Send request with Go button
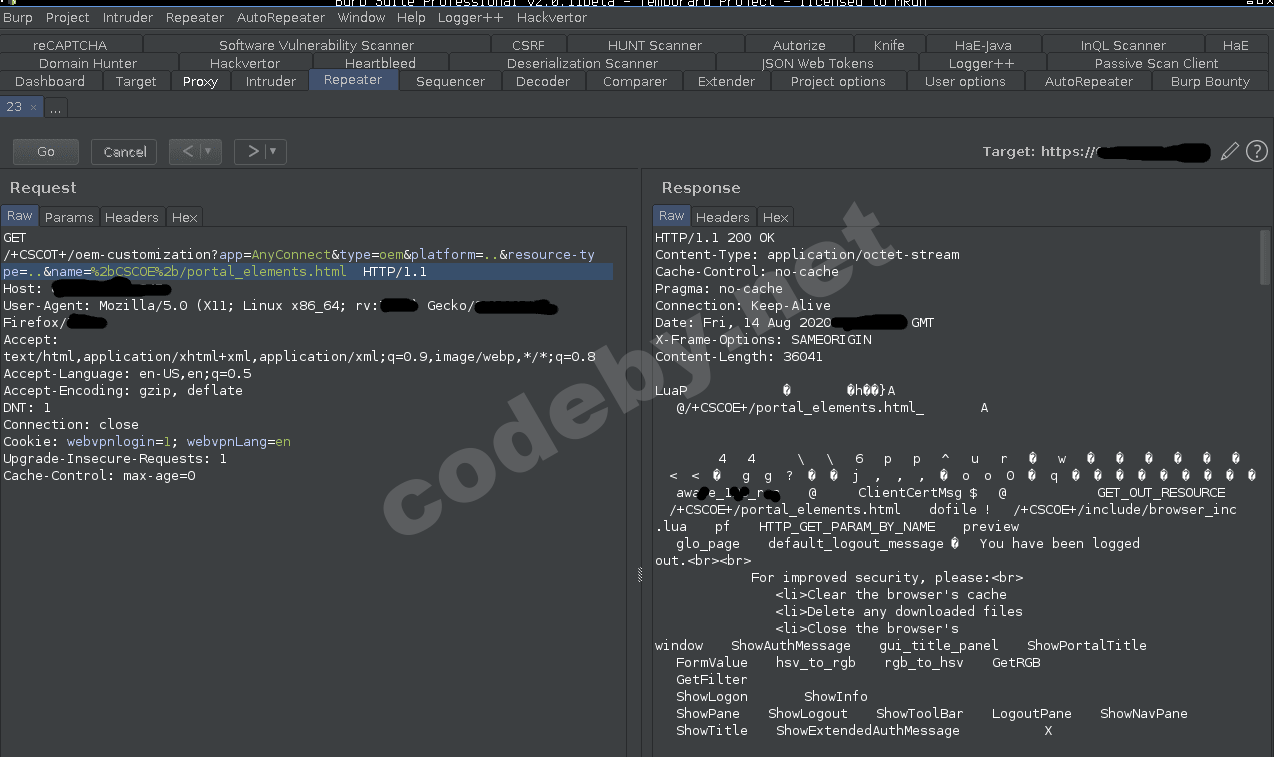The width and height of the screenshot is (1274, 757). [x=46, y=152]
